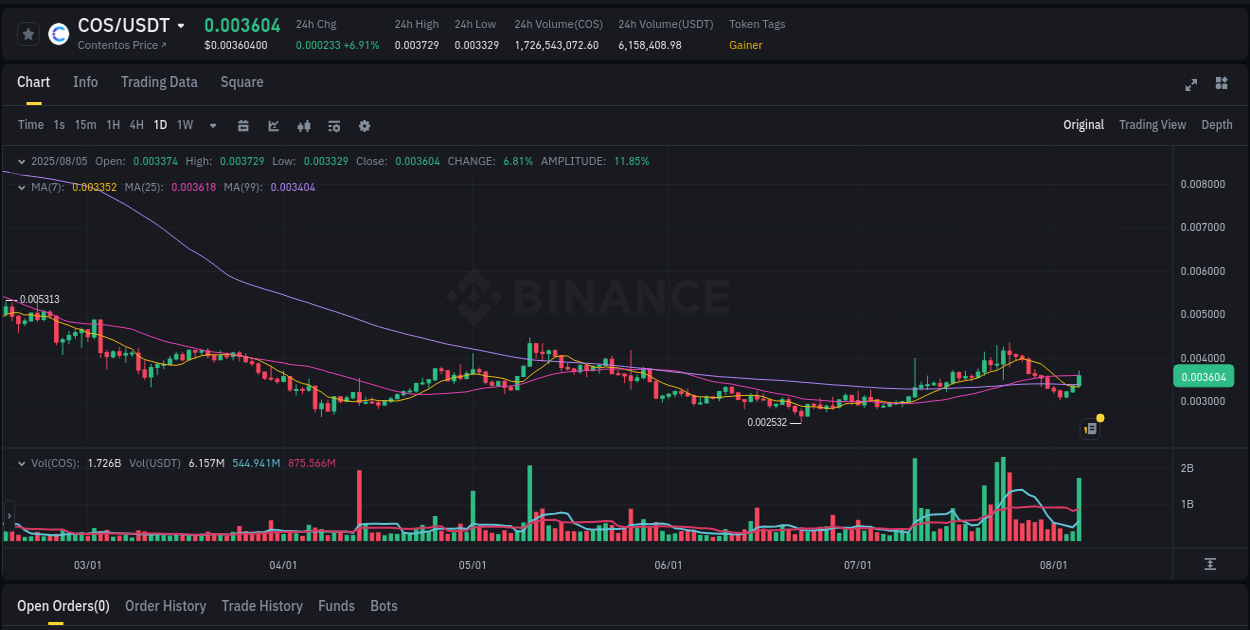This screenshot has width=1250, height=630.
Task: Open the technical indicators icon
Action: pos(303,126)
